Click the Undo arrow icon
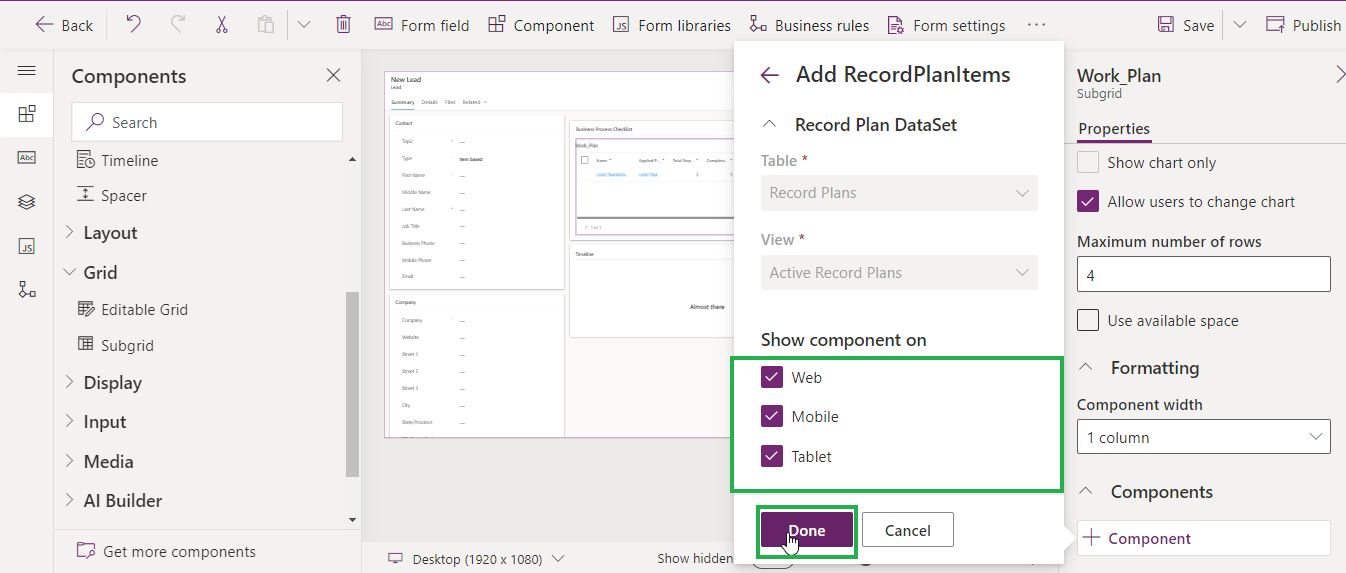The image size is (1346, 573). click(133, 25)
